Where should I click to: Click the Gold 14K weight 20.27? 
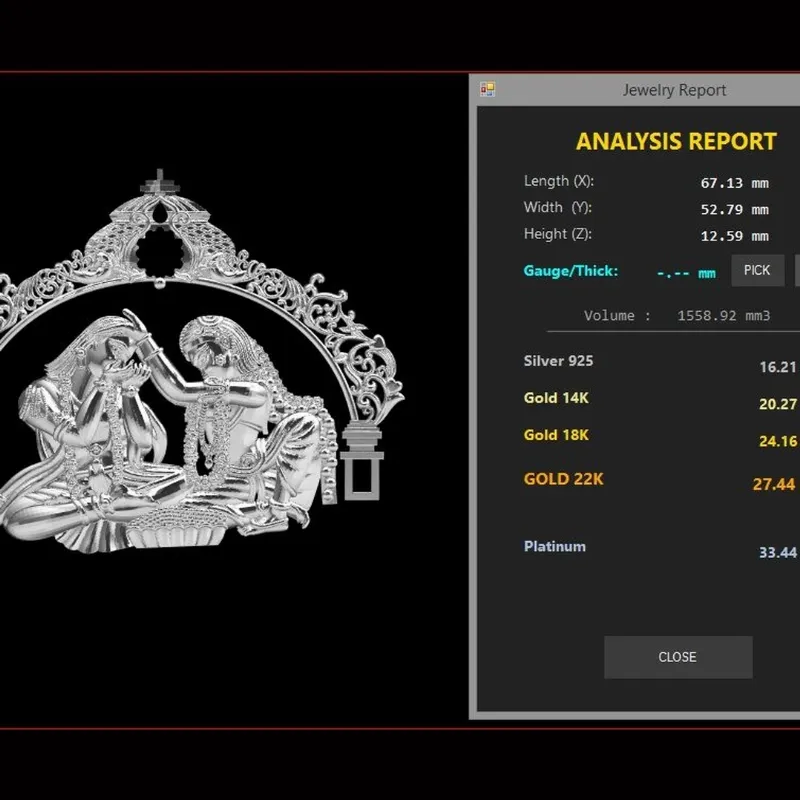[778, 404]
